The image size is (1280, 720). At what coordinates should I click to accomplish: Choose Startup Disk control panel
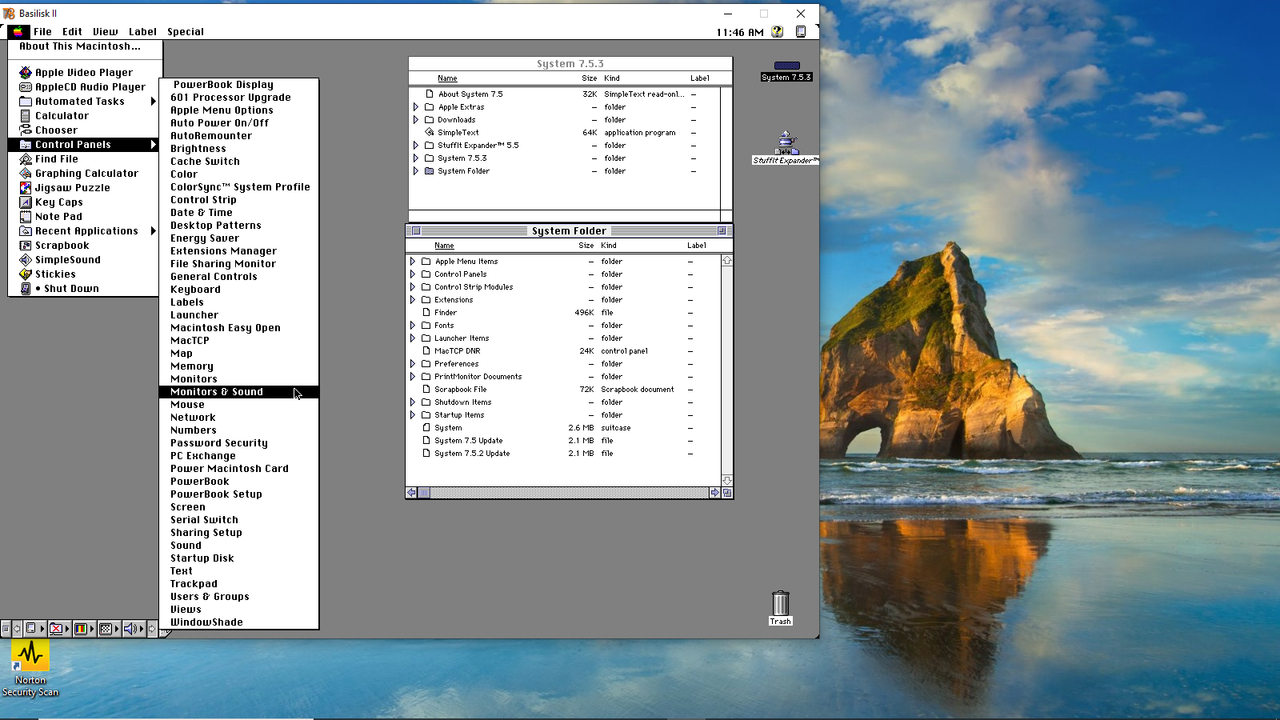239,558
